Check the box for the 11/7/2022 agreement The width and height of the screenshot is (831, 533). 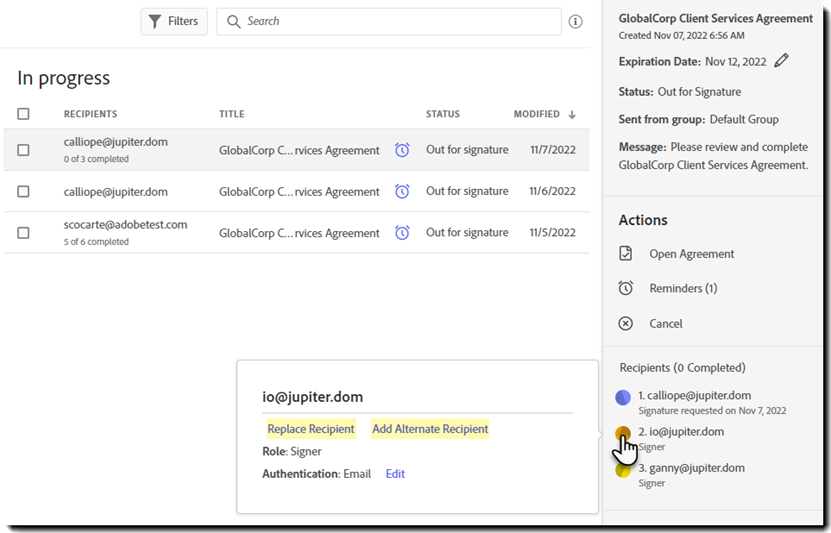[x=24, y=150]
